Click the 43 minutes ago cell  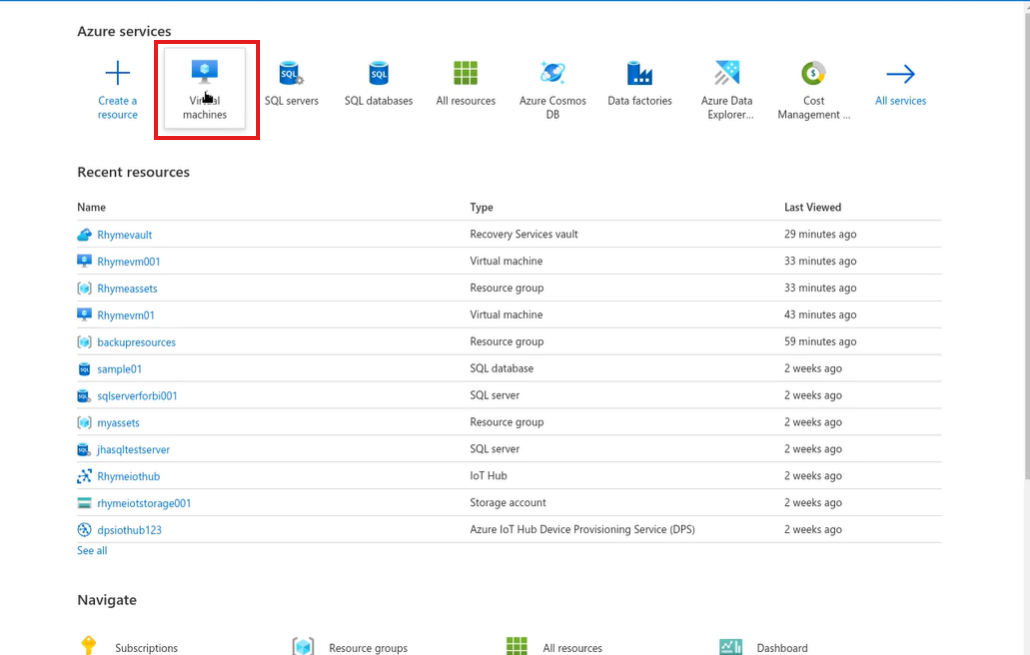click(820, 315)
